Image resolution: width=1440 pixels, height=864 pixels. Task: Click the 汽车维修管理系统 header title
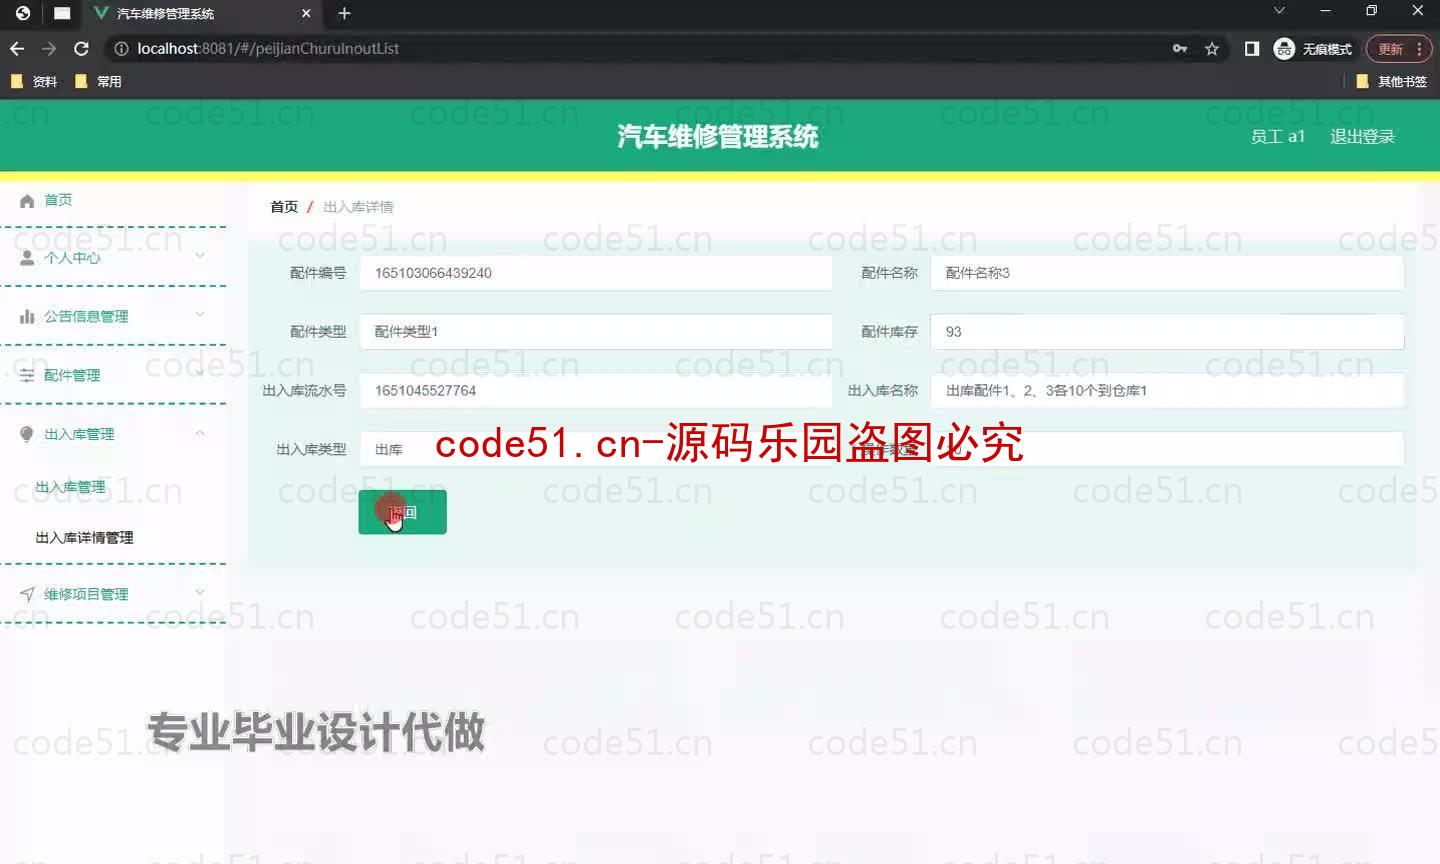pyautogui.click(x=718, y=137)
